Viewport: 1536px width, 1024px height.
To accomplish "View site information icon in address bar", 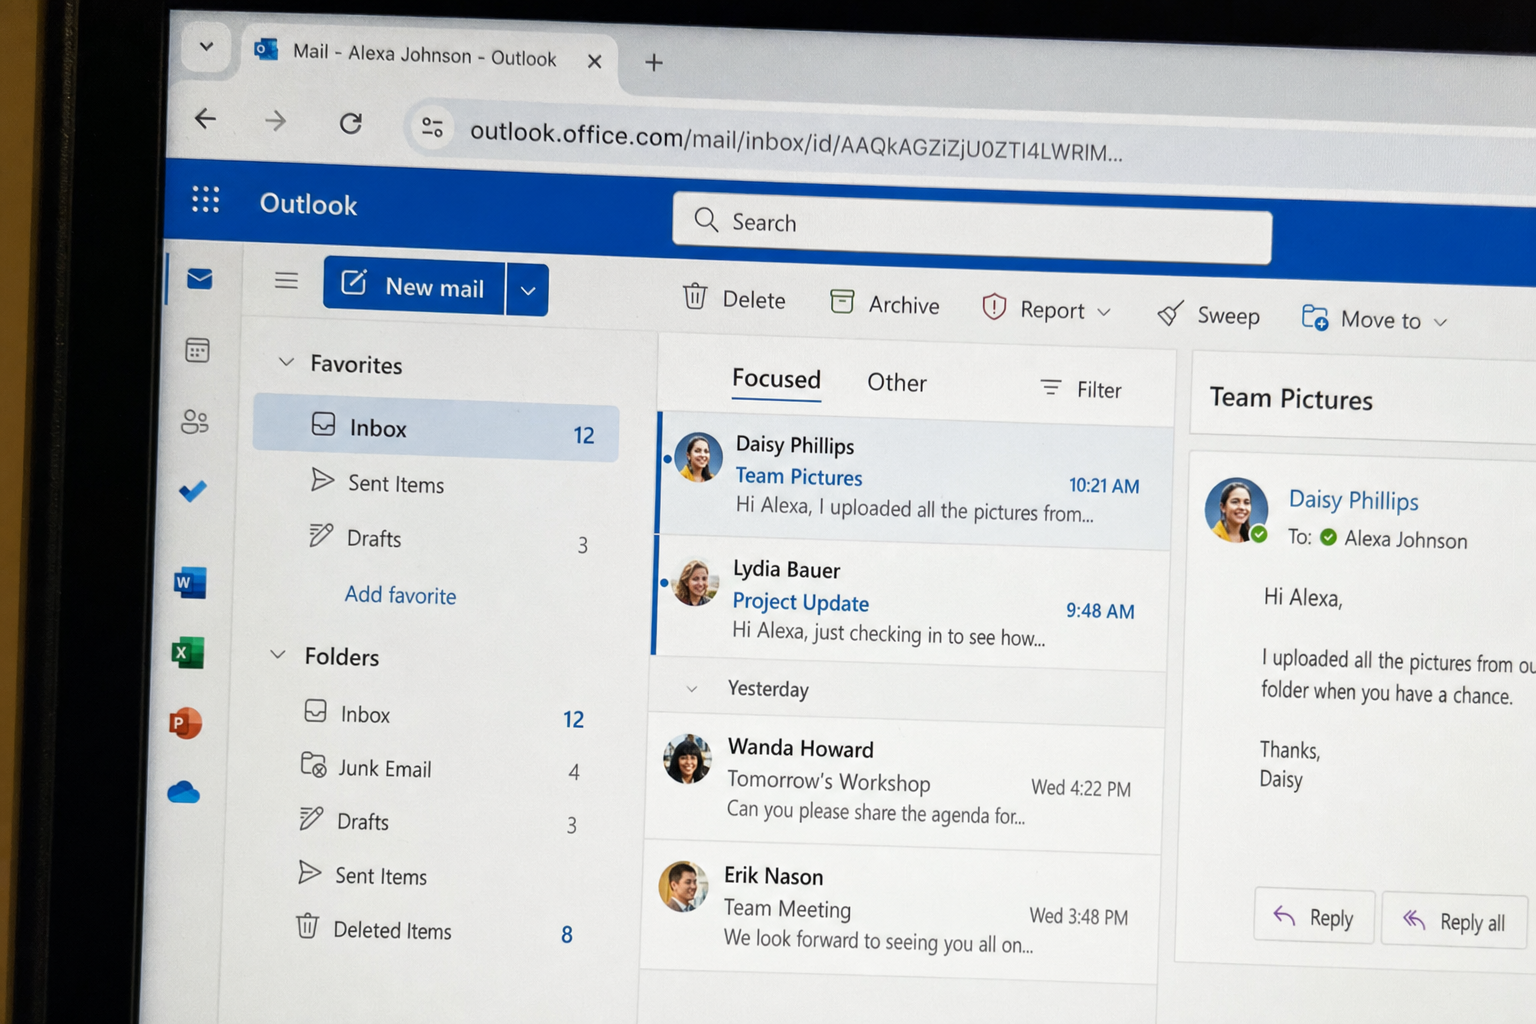I will tap(432, 127).
